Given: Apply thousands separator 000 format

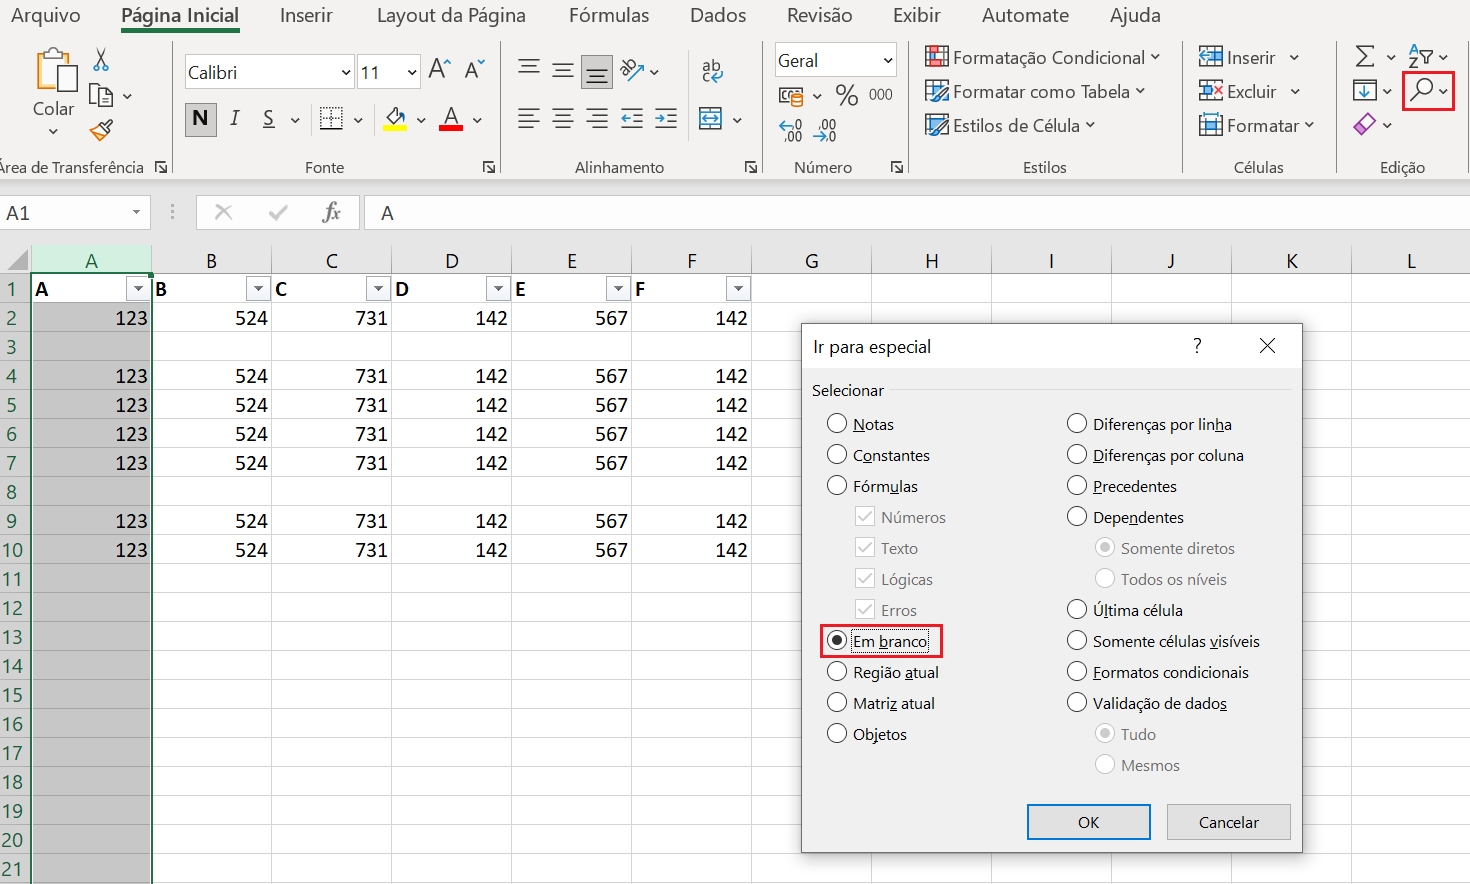Looking at the screenshot, I should pyautogui.click(x=881, y=95).
